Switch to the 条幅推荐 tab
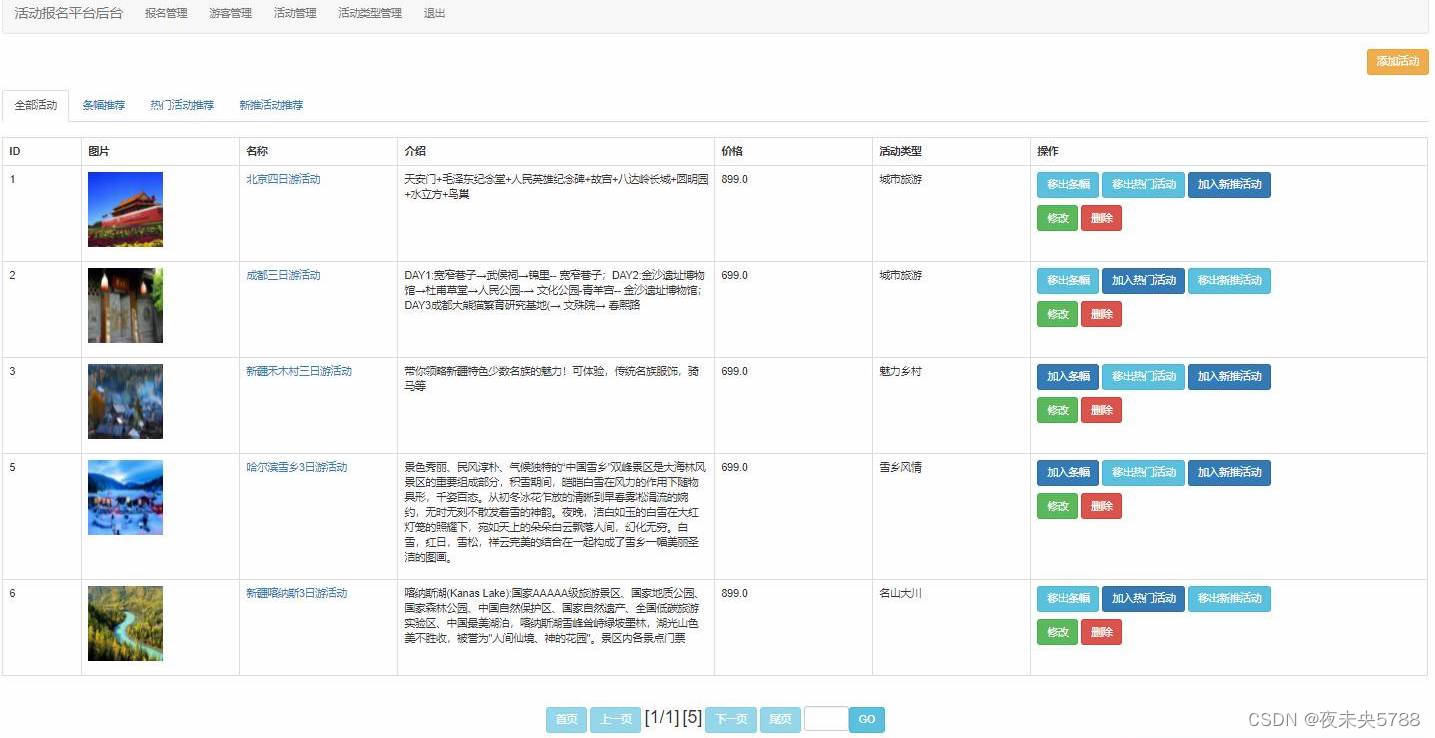The image size is (1435, 738). point(104,105)
